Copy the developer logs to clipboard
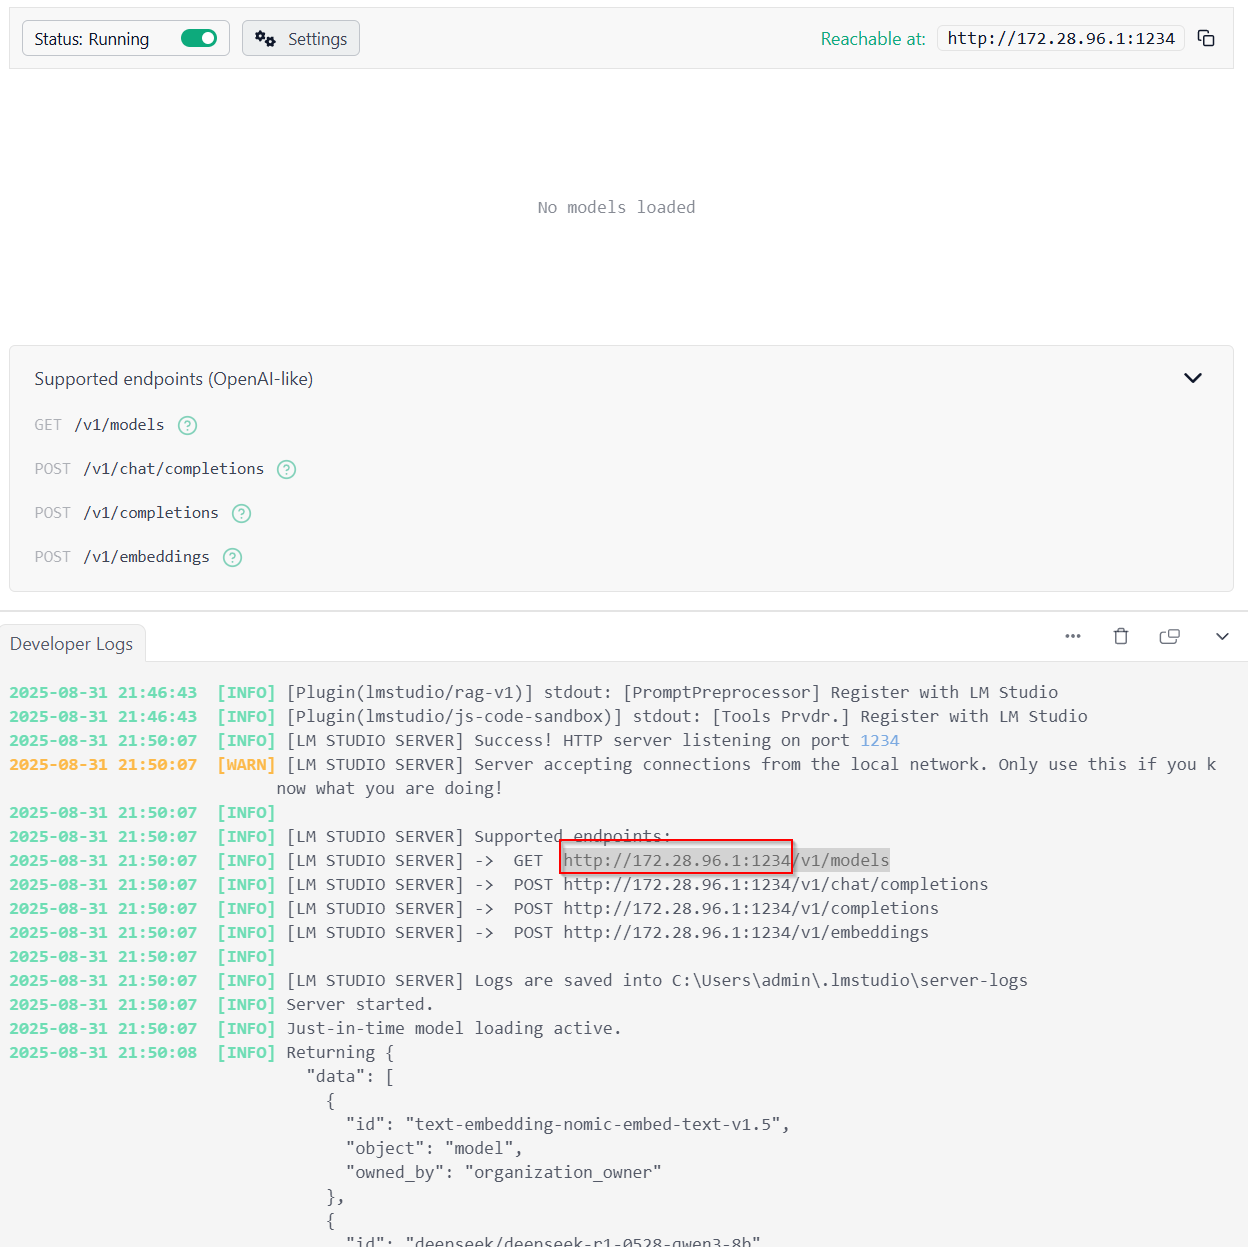 pyautogui.click(x=1169, y=636)
